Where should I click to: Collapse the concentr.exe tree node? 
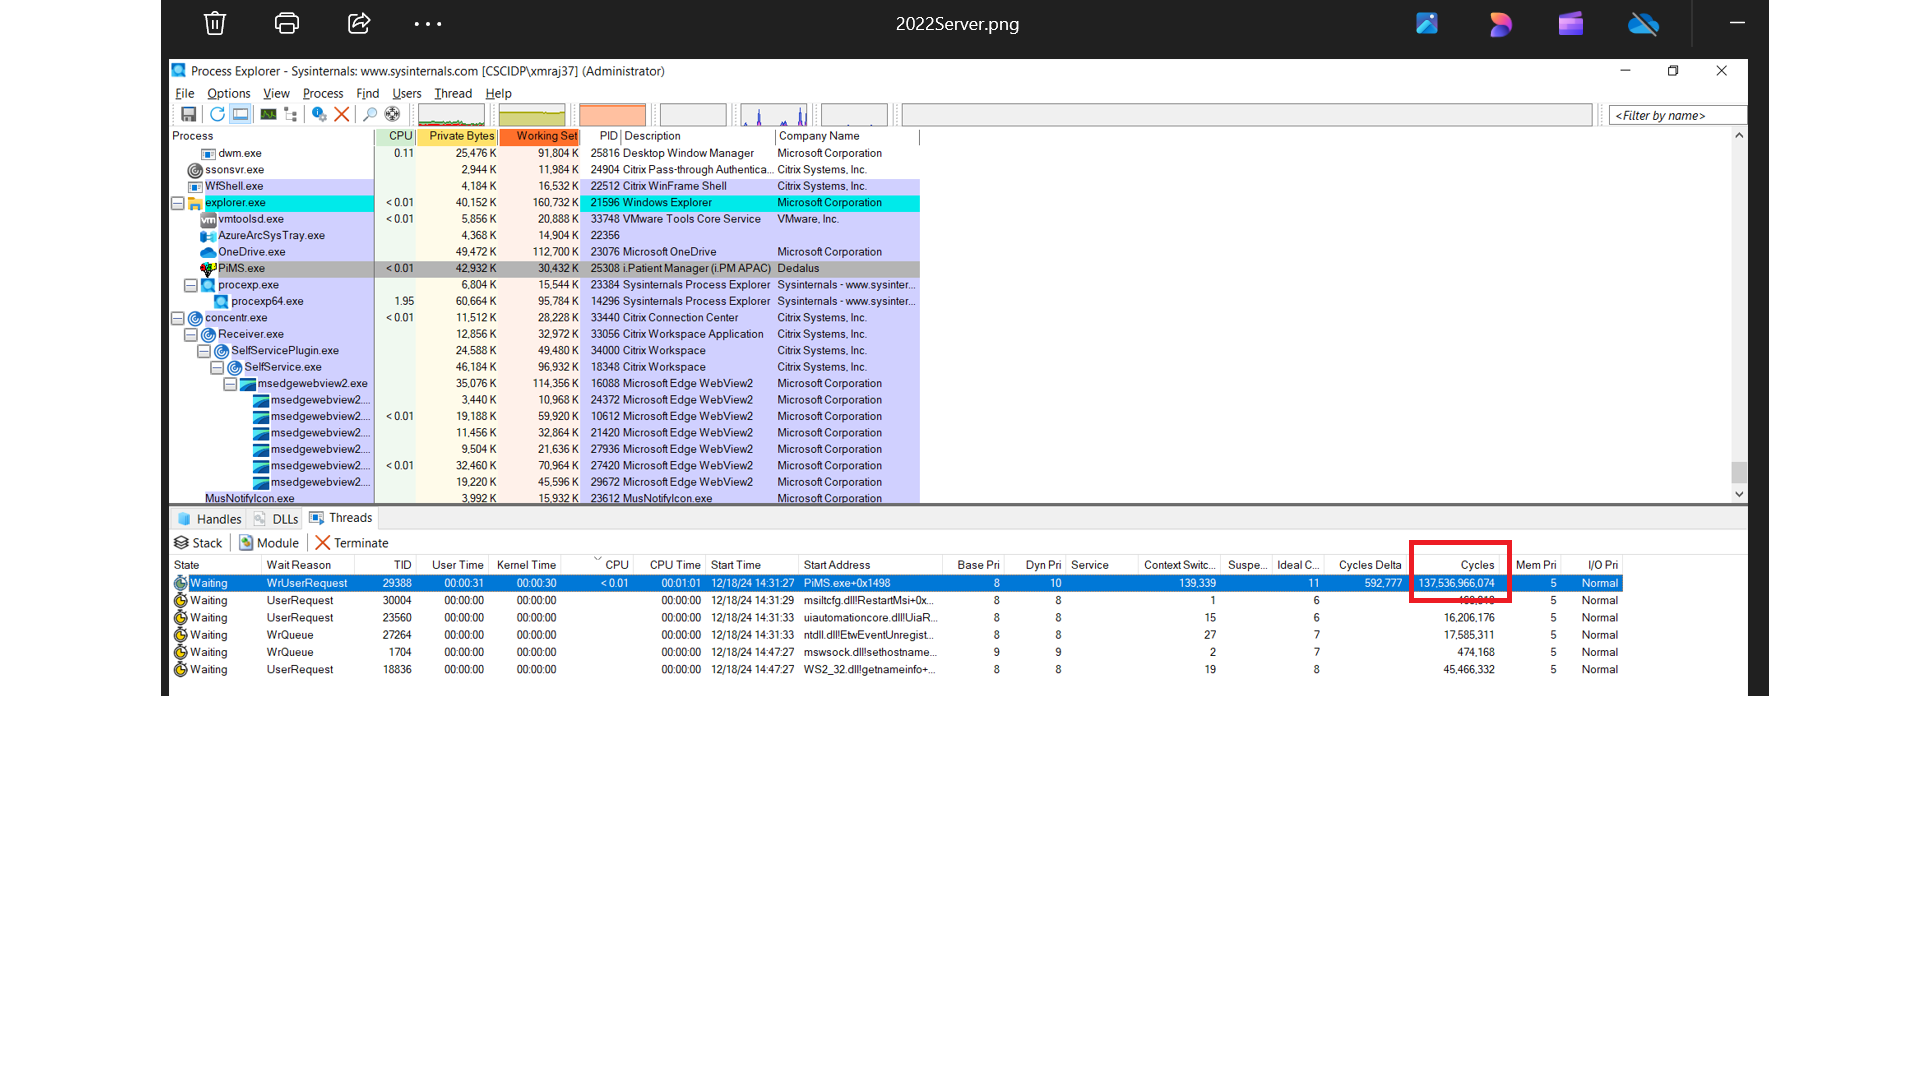coord(178,318)
